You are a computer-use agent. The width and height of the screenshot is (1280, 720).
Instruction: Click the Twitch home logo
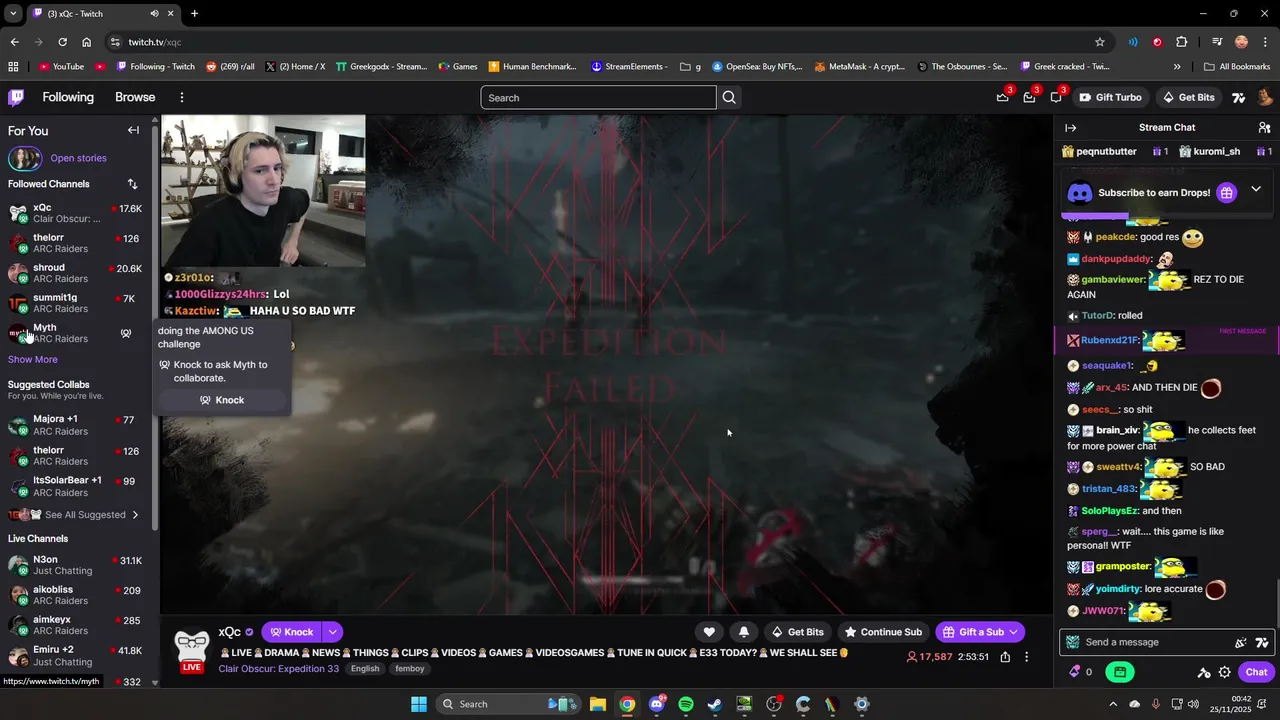[x=16, y=97]
